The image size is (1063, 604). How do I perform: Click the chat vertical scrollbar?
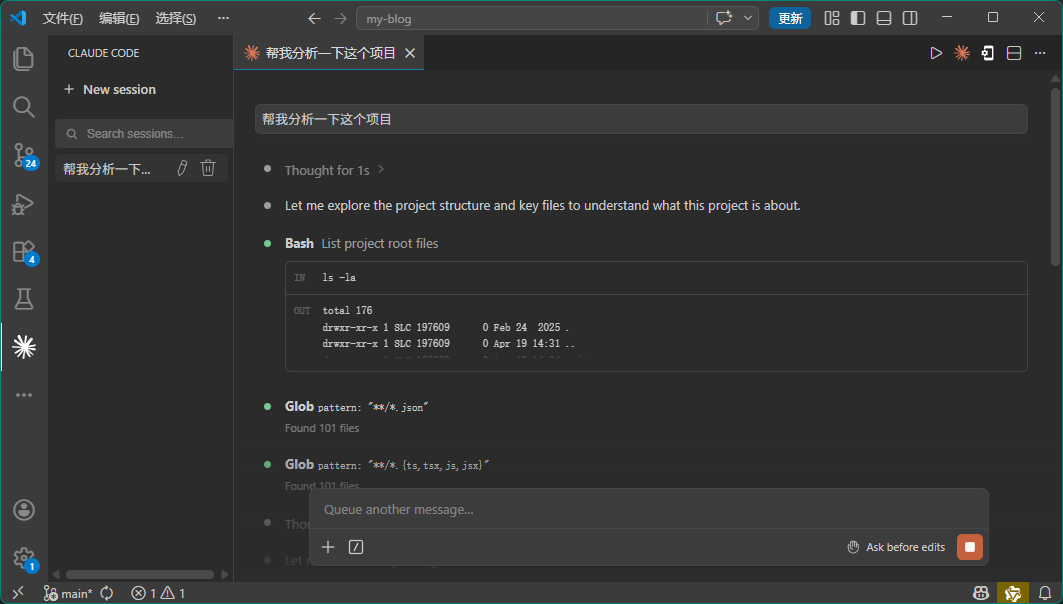point(1055,175)
